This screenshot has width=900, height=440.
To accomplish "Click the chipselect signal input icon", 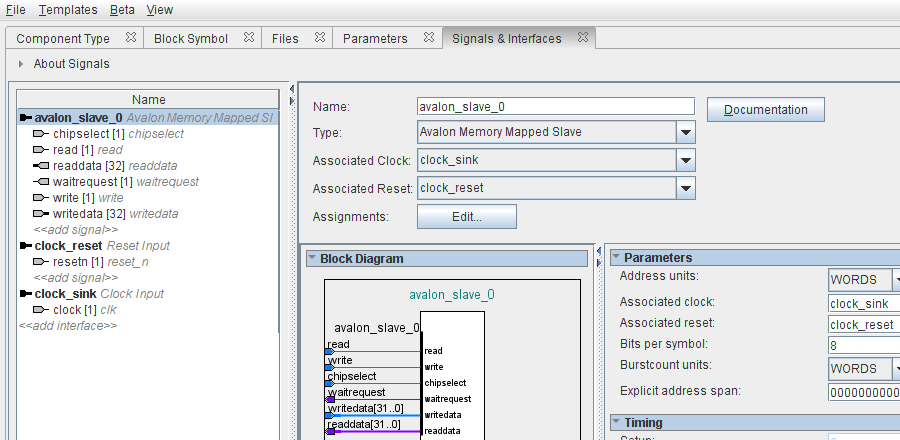I will click(41, 134).
